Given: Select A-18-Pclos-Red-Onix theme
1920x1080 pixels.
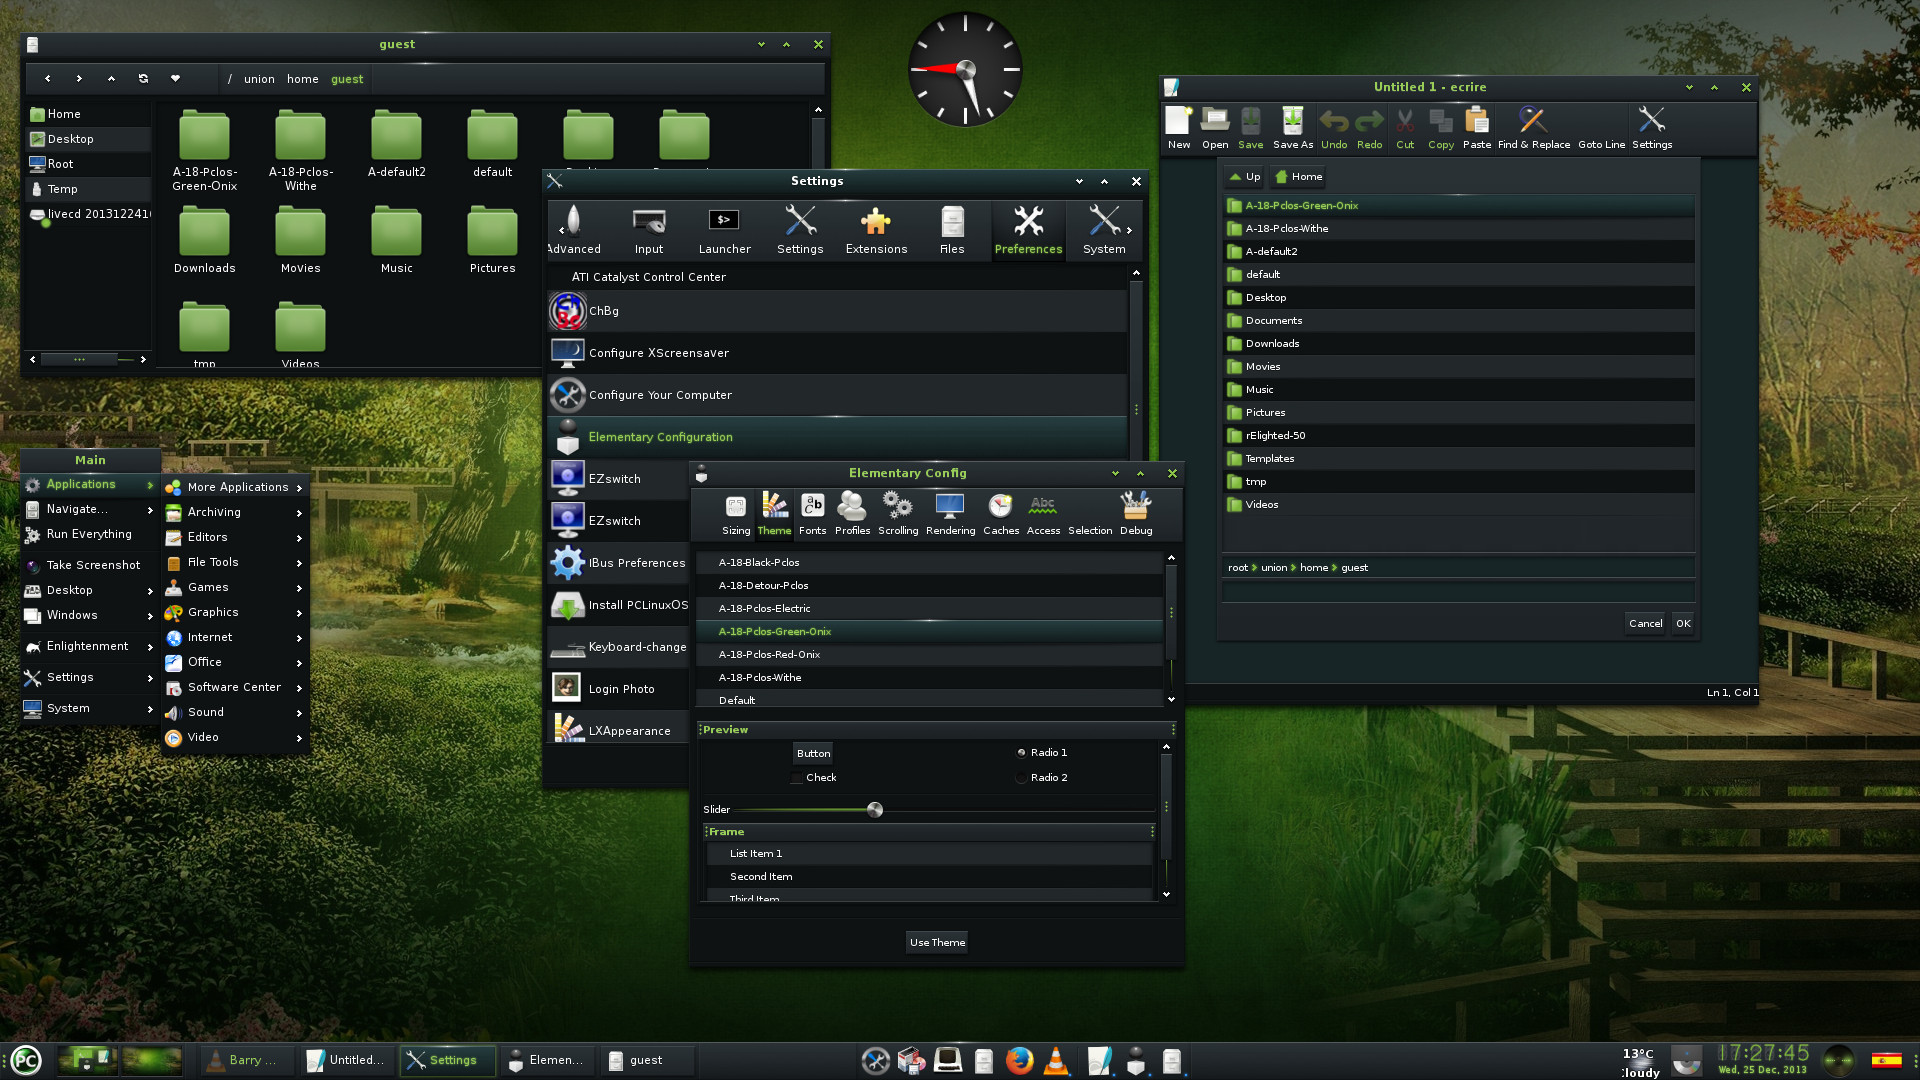Looking at the screenshot, I should 930,655.
